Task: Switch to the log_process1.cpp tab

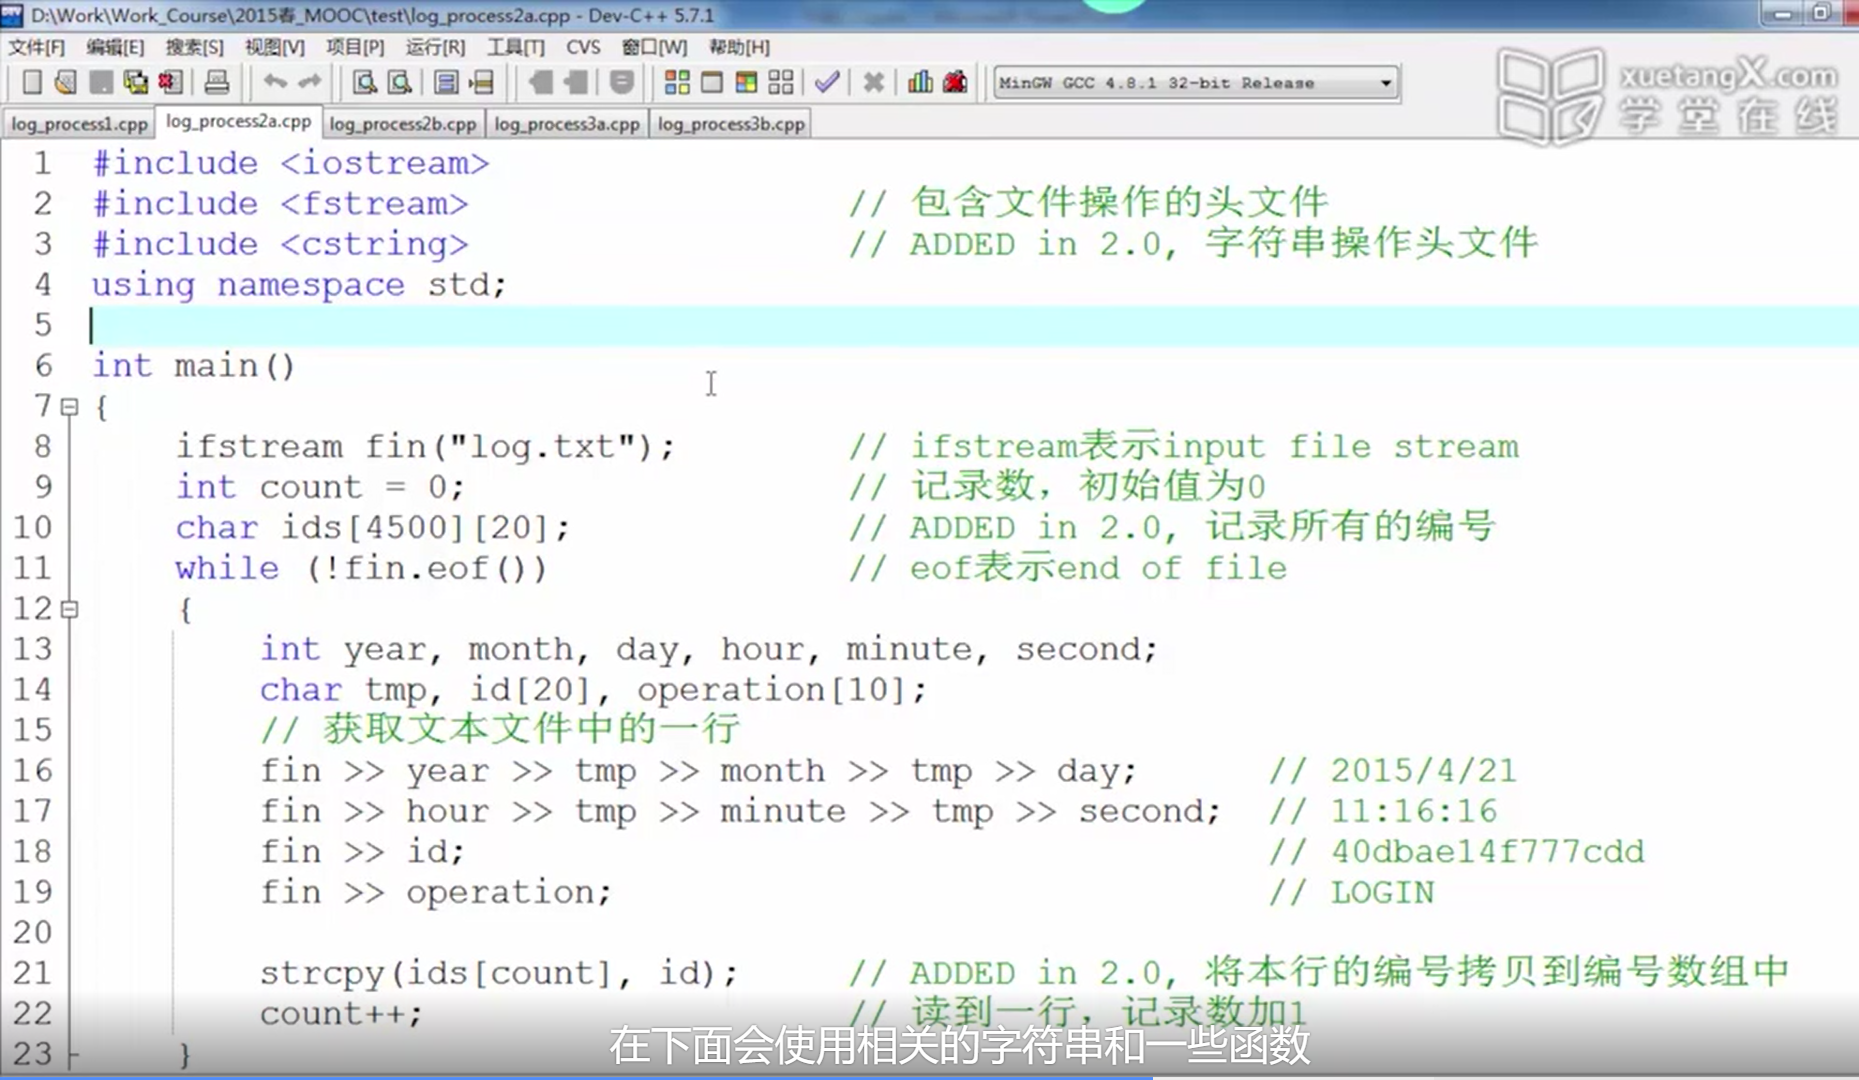Action: pyautogui.click(x=79, y=124)
